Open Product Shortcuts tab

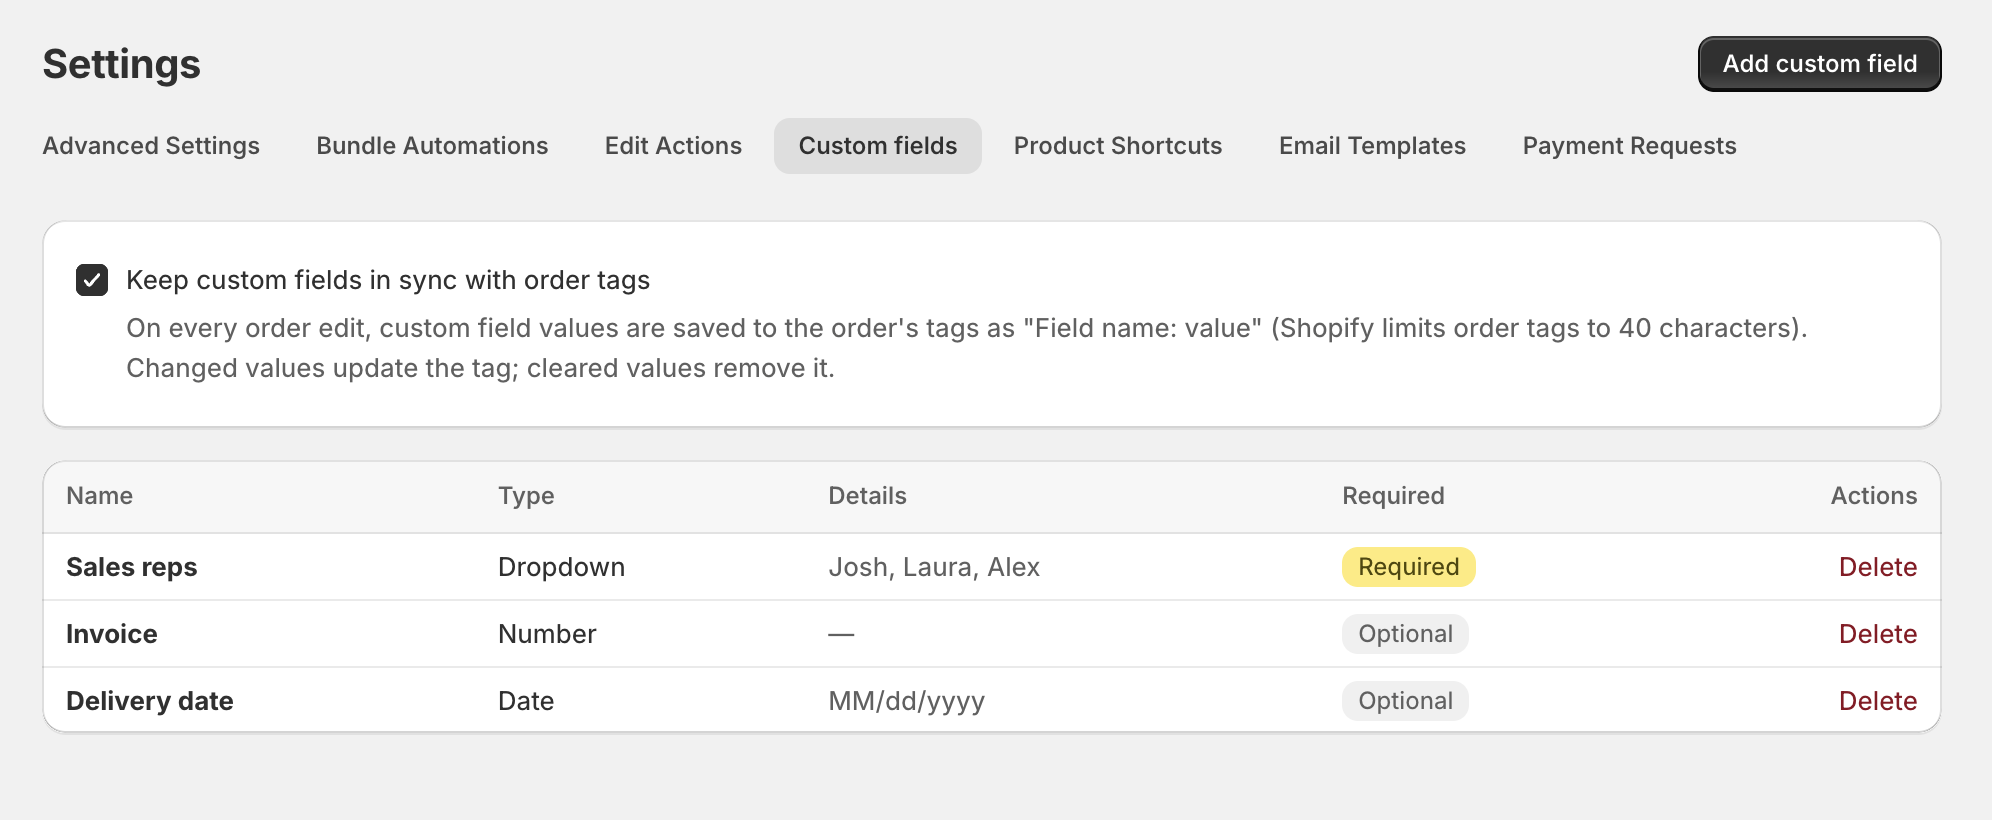[1118, 146]
